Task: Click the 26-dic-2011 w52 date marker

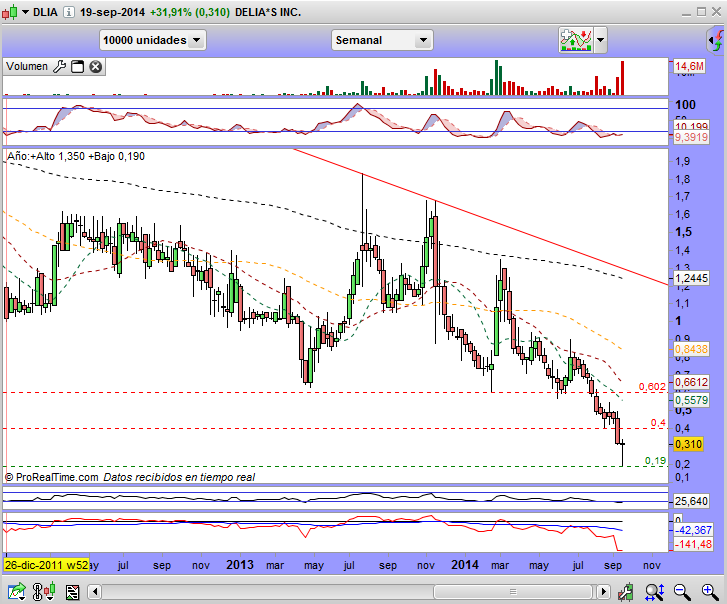Action: click(46, 565)
